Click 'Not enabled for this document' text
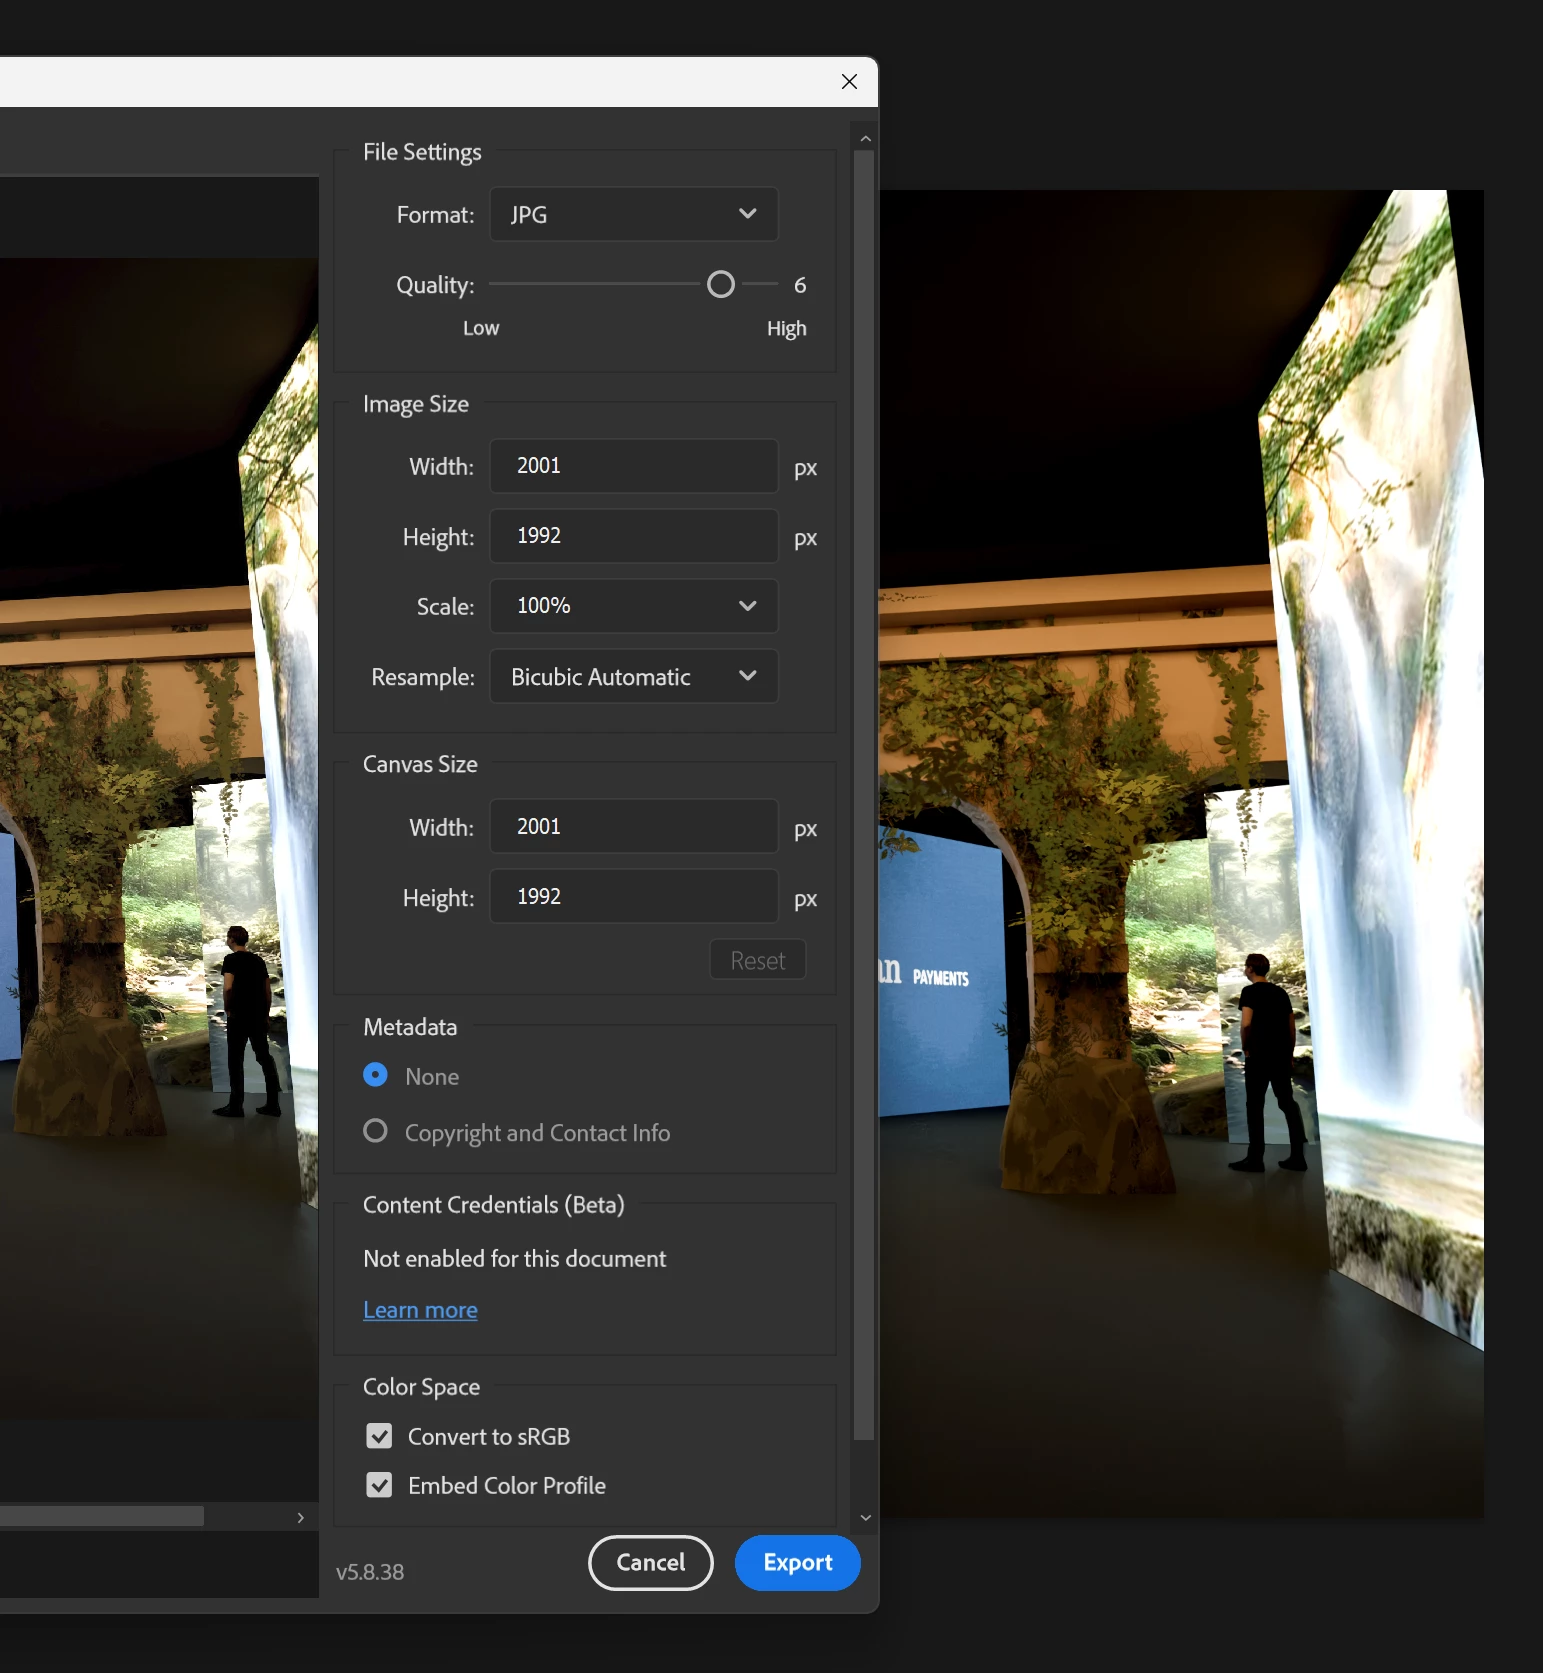The height and width of the screenshot is (1673, 1543). click(515, 1259)
